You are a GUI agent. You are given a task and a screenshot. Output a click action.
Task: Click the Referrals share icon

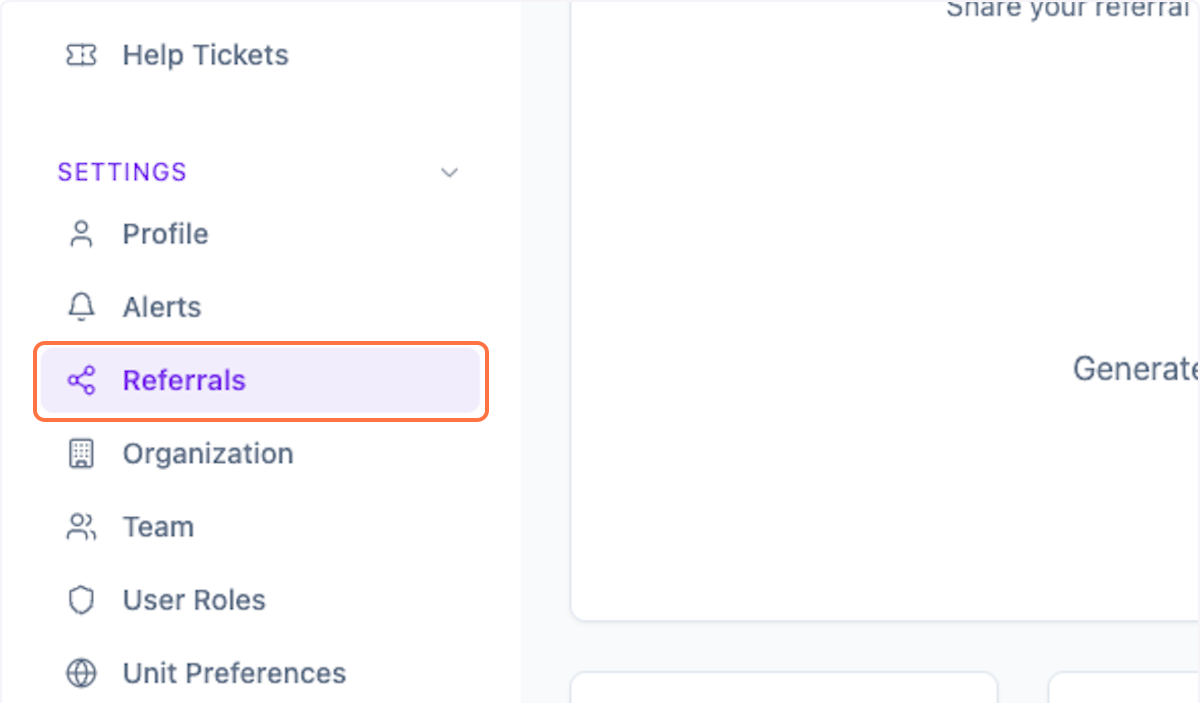pos(81,381)
